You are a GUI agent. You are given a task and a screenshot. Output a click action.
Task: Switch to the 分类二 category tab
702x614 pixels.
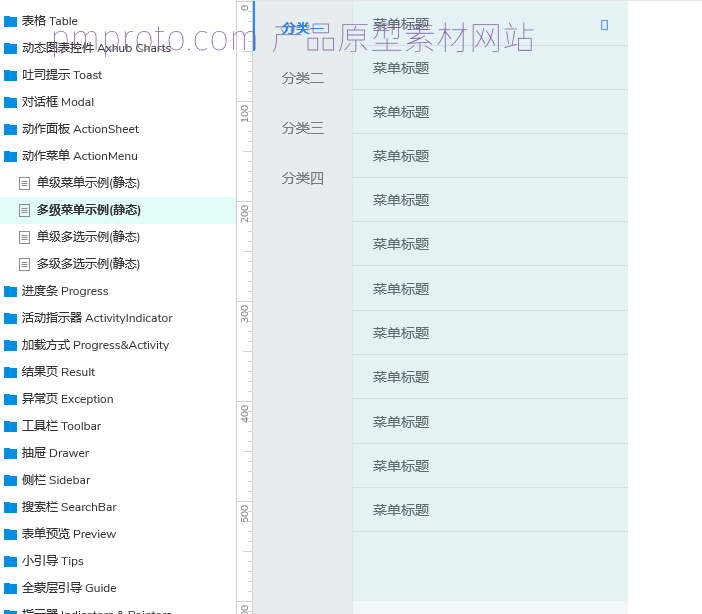pos(302,78)
